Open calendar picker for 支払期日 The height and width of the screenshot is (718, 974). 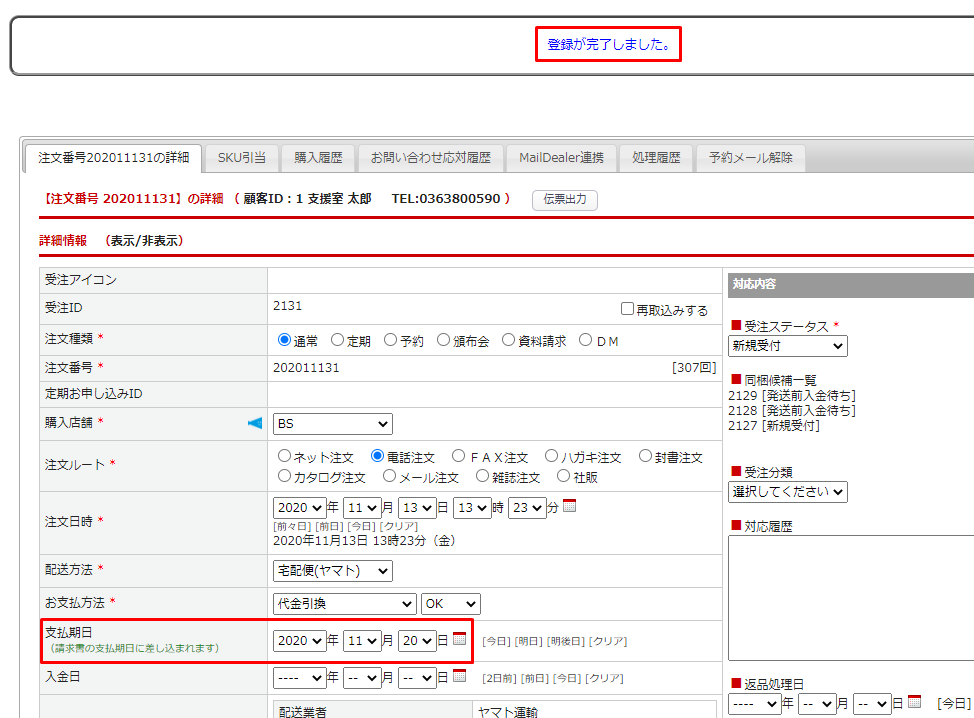[460, 640]
